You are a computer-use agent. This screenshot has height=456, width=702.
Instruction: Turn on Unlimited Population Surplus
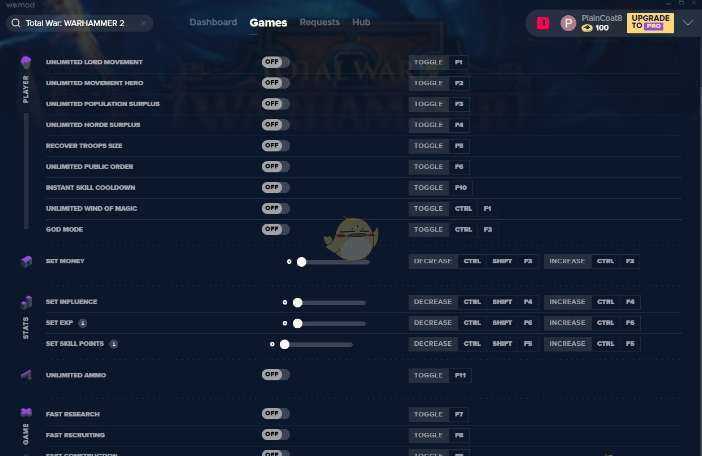point(275,104)
